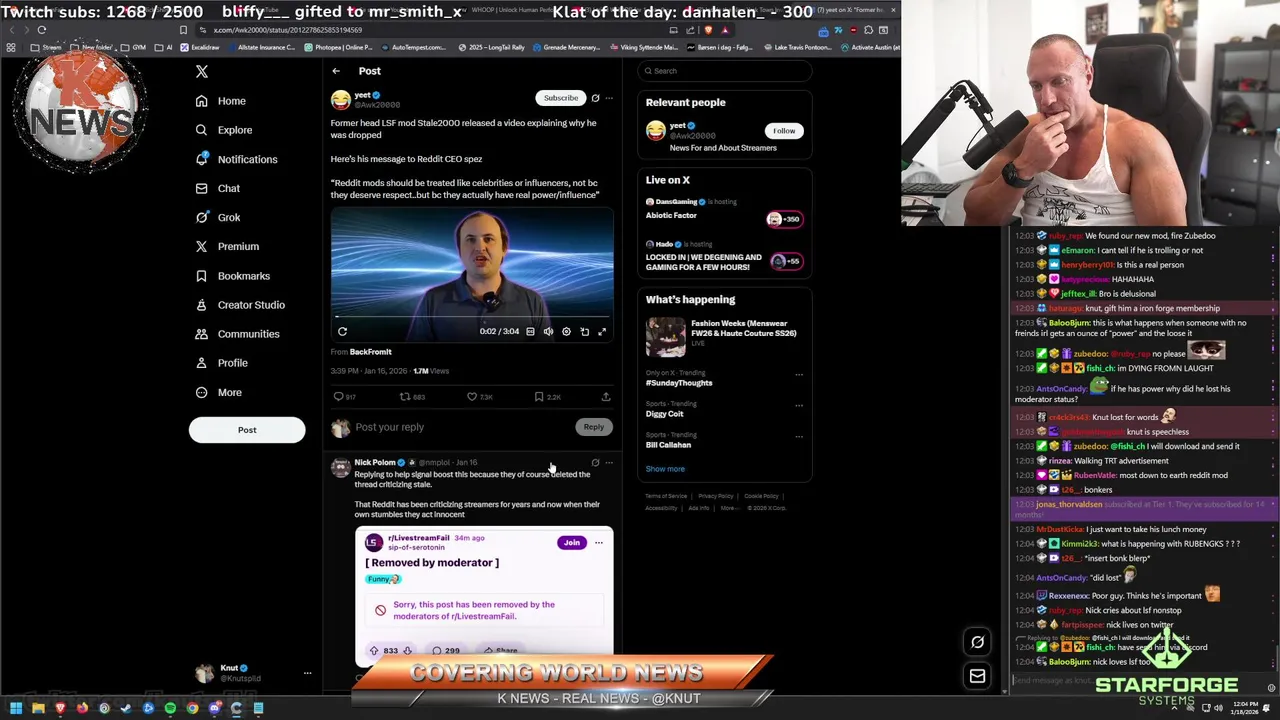The image size is (1280, 720).
Task: Toggle video captions CC button
Action: [530, 331]
